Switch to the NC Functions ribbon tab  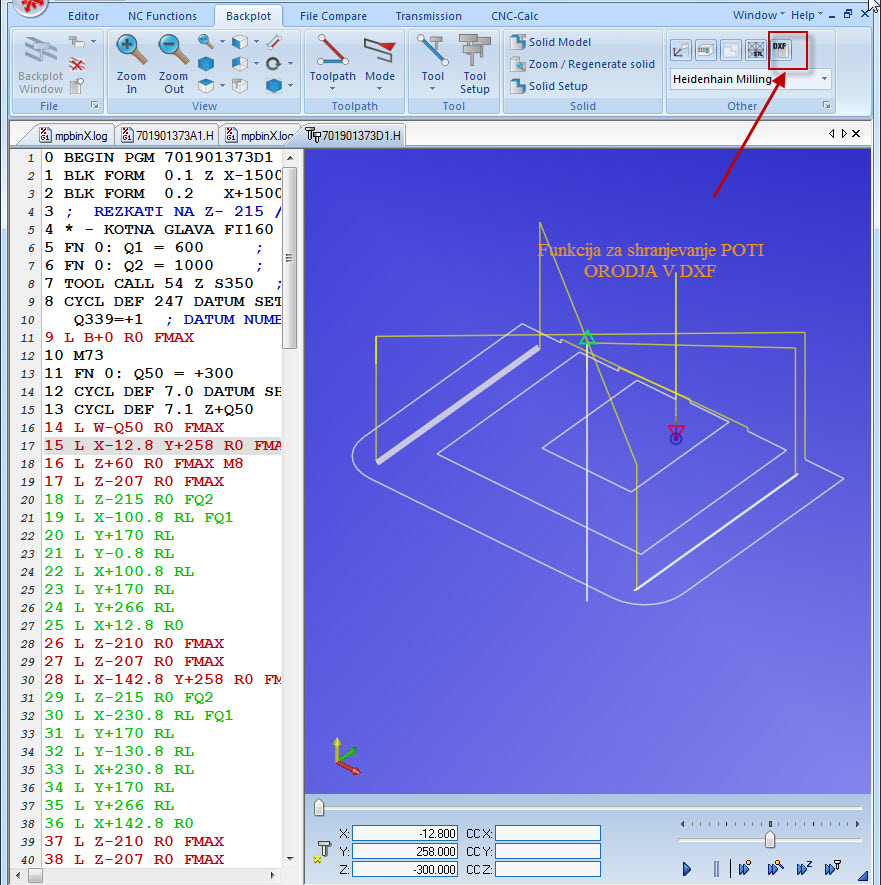tap(163, 16)
